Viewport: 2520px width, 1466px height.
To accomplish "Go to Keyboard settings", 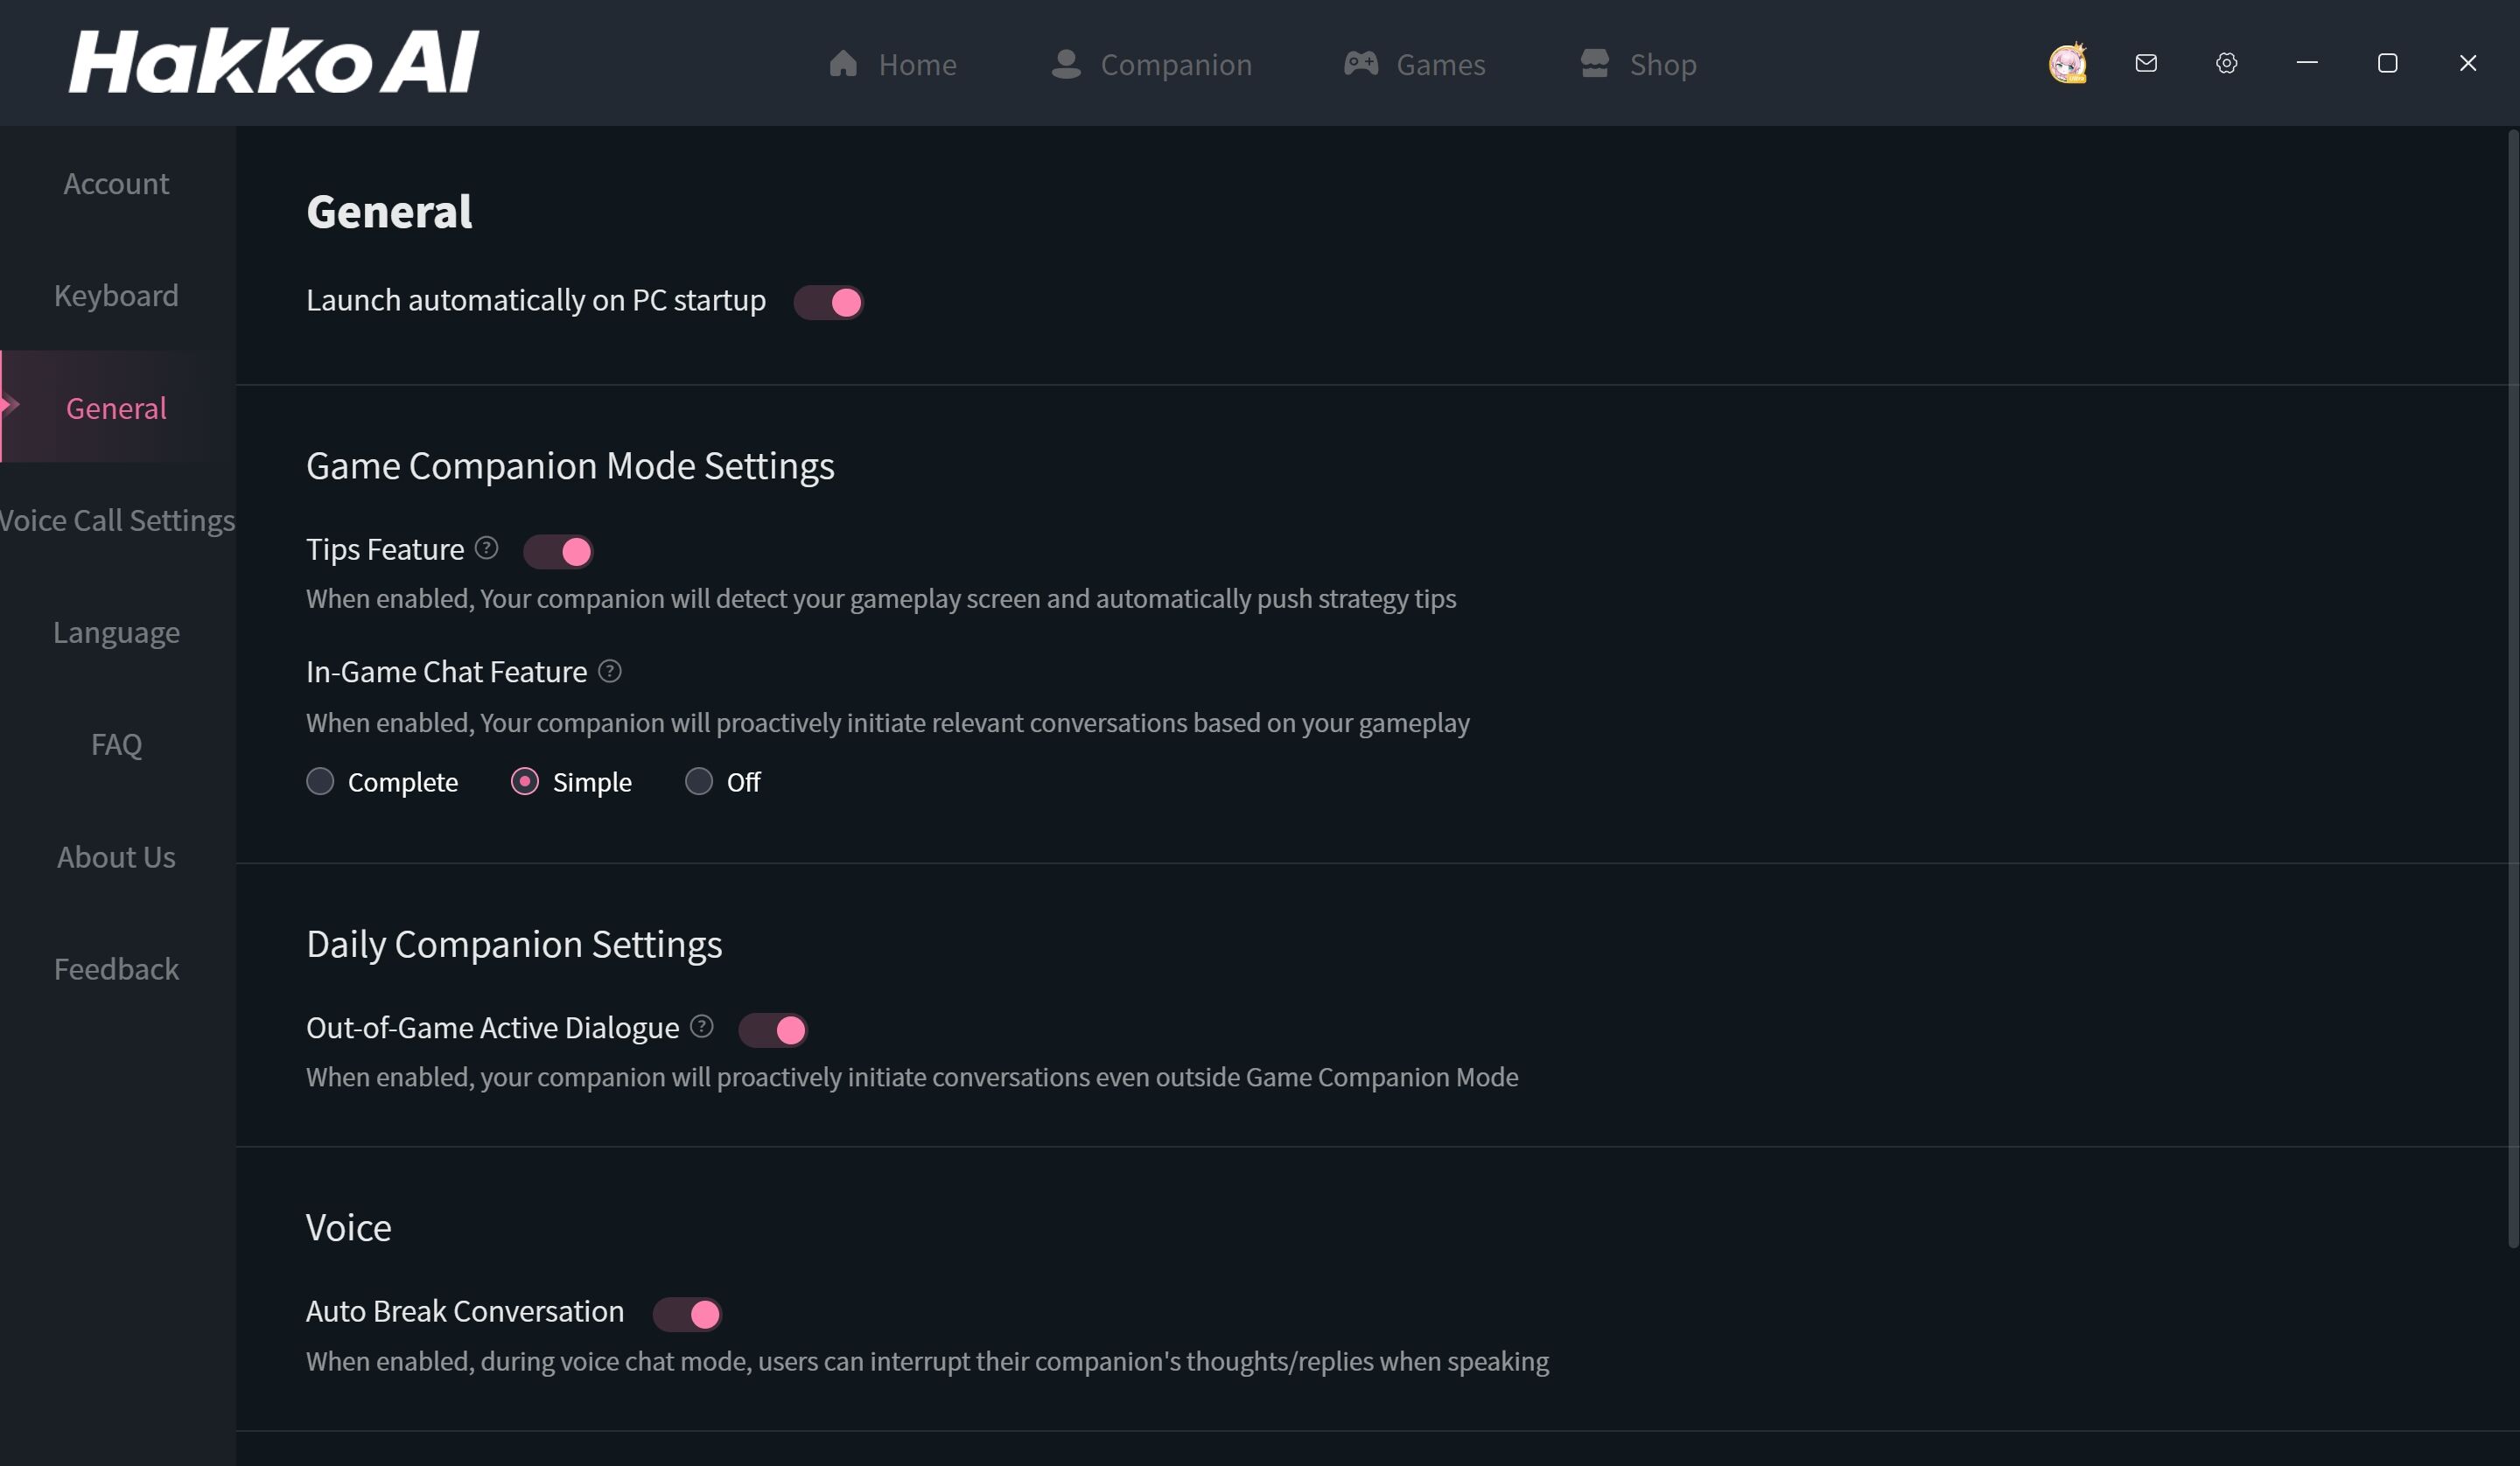I will click(x=117, y=295).
